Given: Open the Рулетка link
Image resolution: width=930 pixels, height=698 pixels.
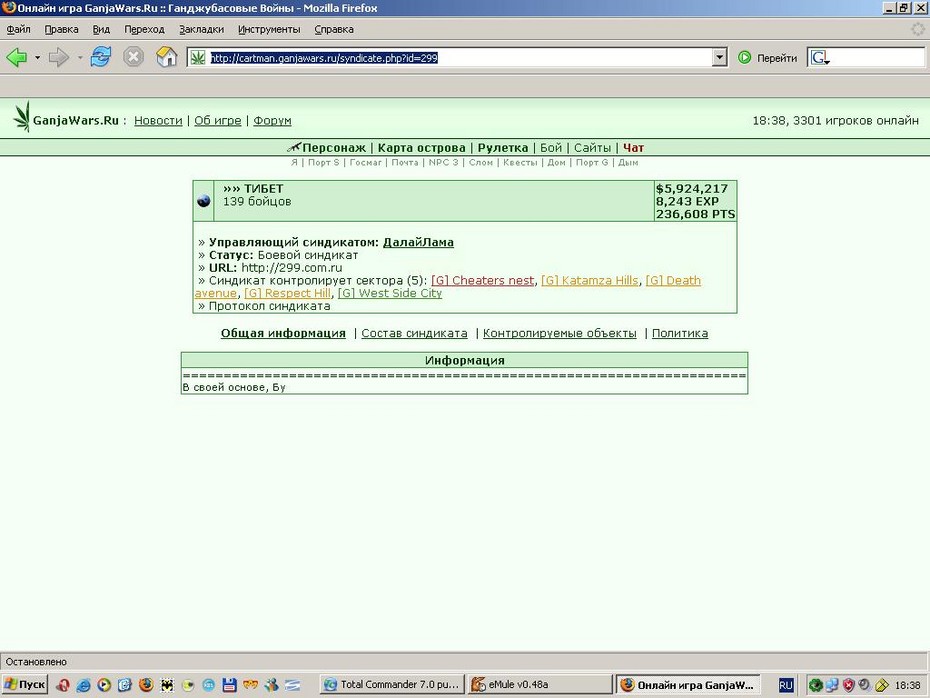Looking at the screenshot, I should pos(503,148).
